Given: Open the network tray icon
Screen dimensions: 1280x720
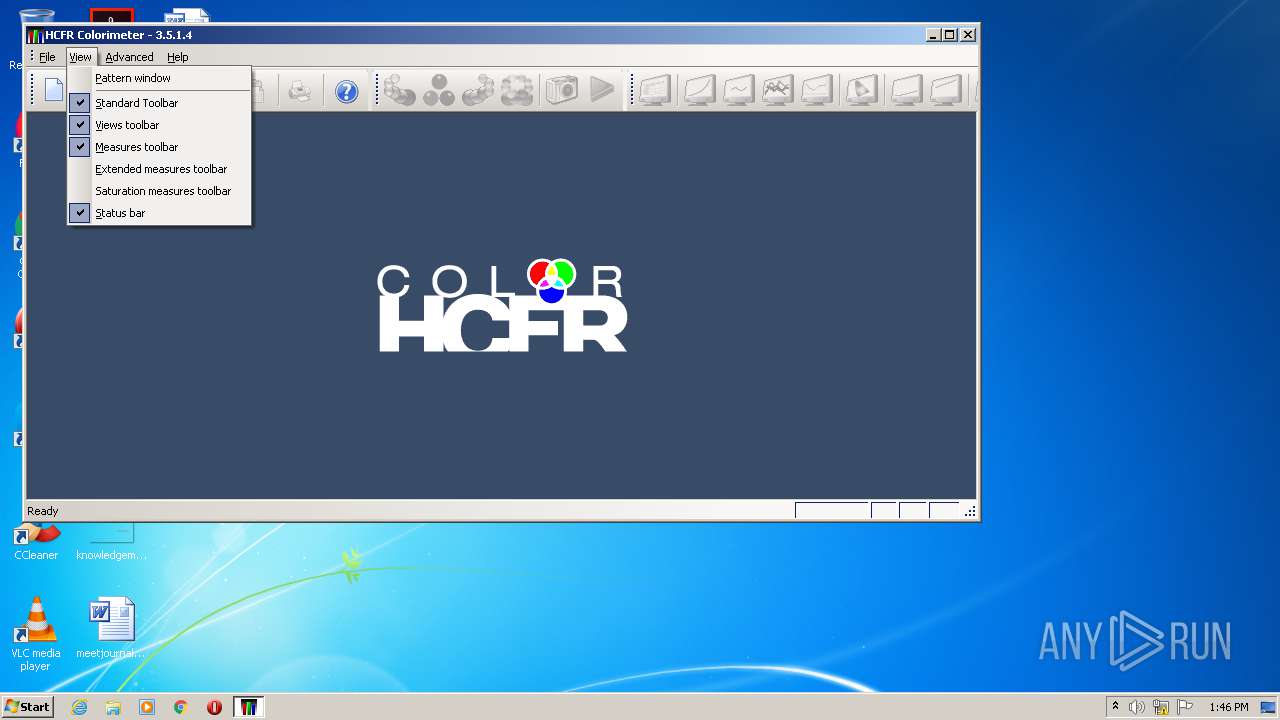Looking at the screenshot, I should (1161, 707).
